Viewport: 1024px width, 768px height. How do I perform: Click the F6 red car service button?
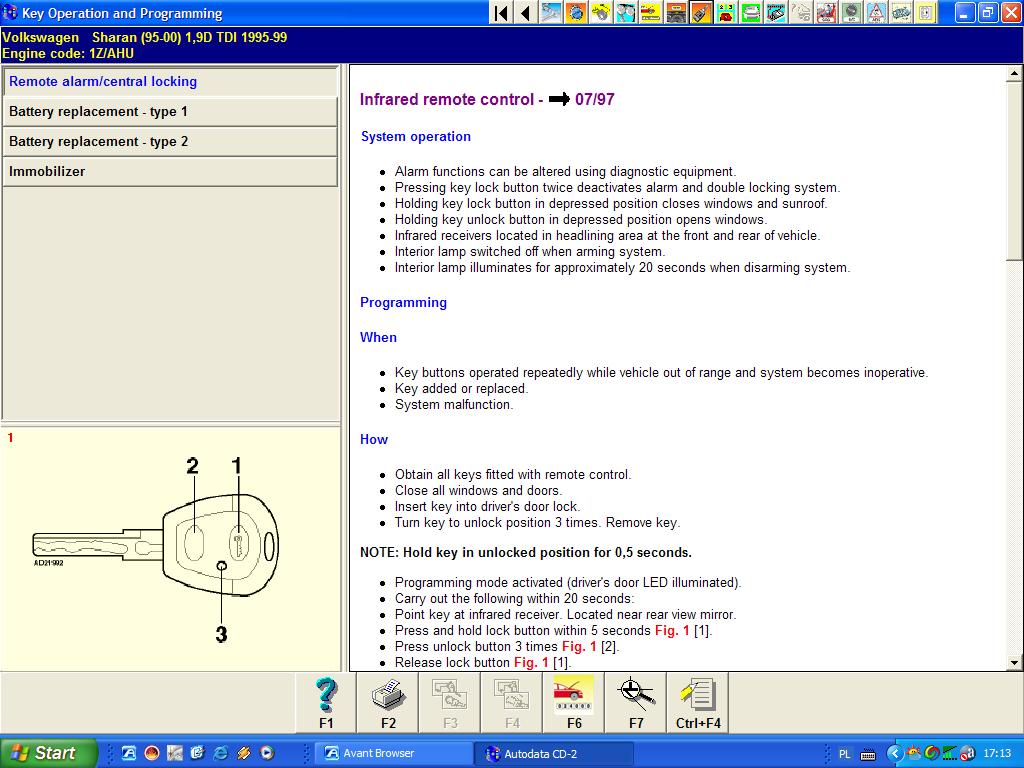(574, 703)
